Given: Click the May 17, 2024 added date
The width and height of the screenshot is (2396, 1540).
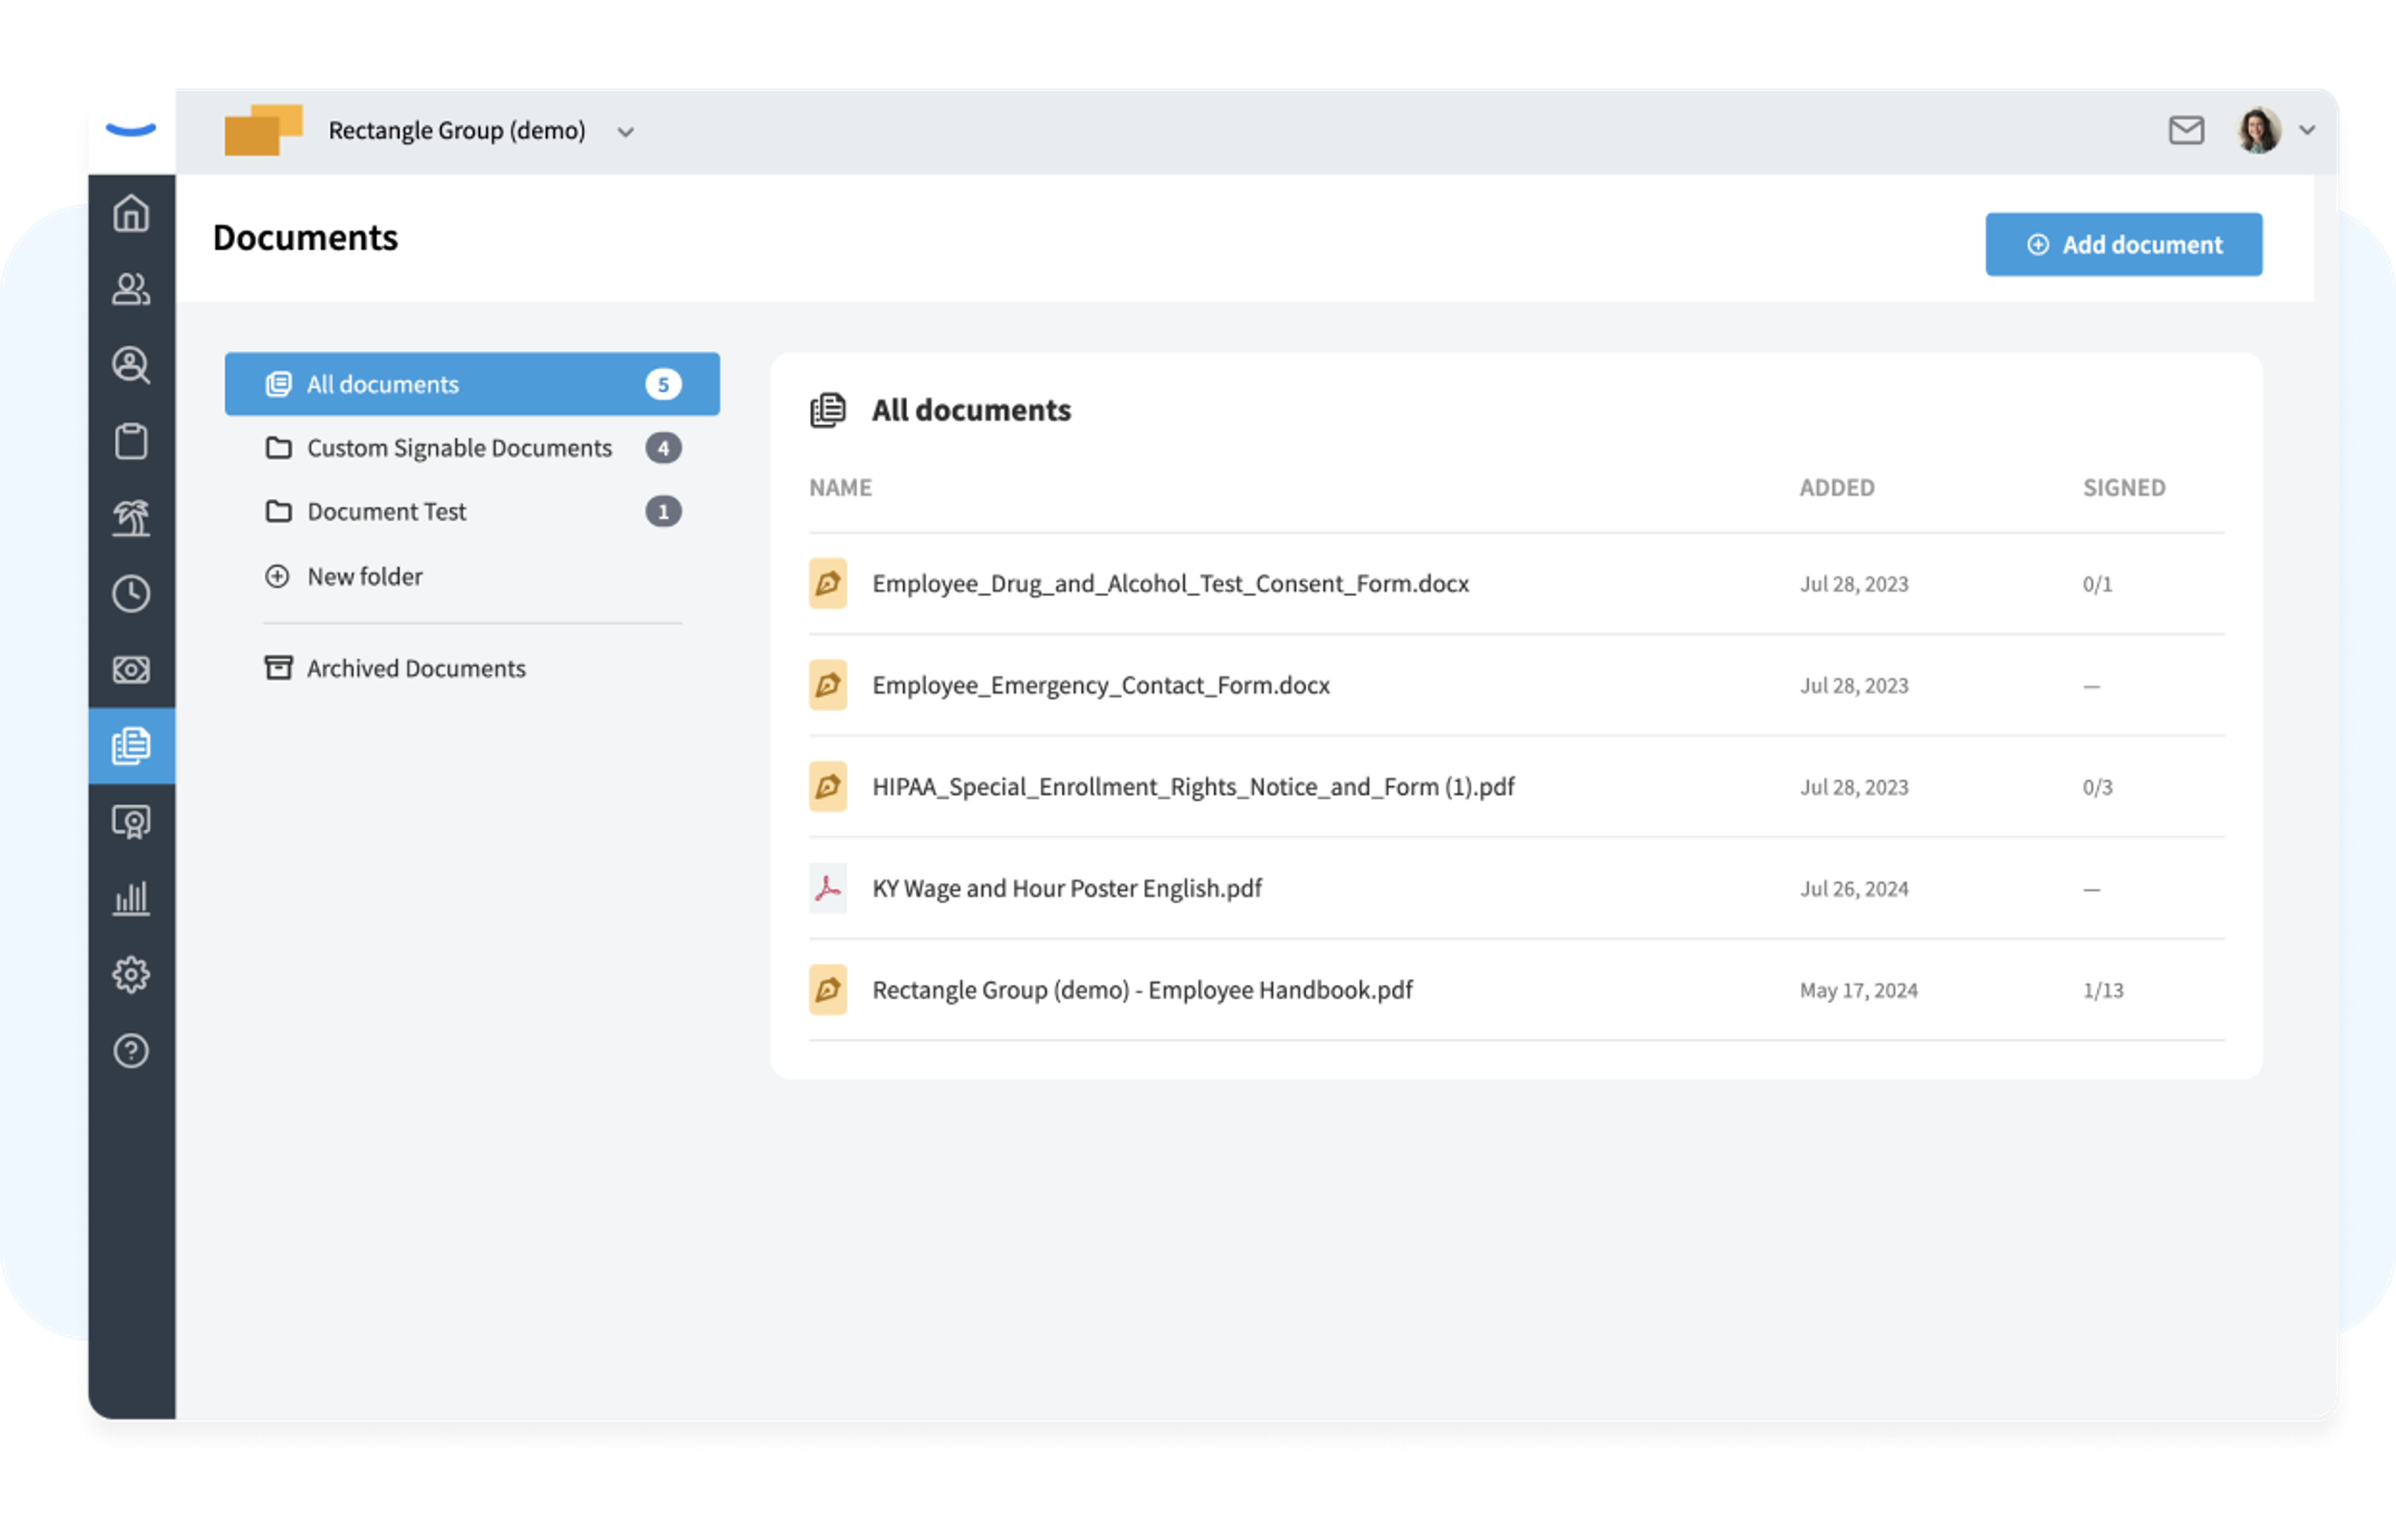Looking at the screenshot, I should pos(1858,990).
